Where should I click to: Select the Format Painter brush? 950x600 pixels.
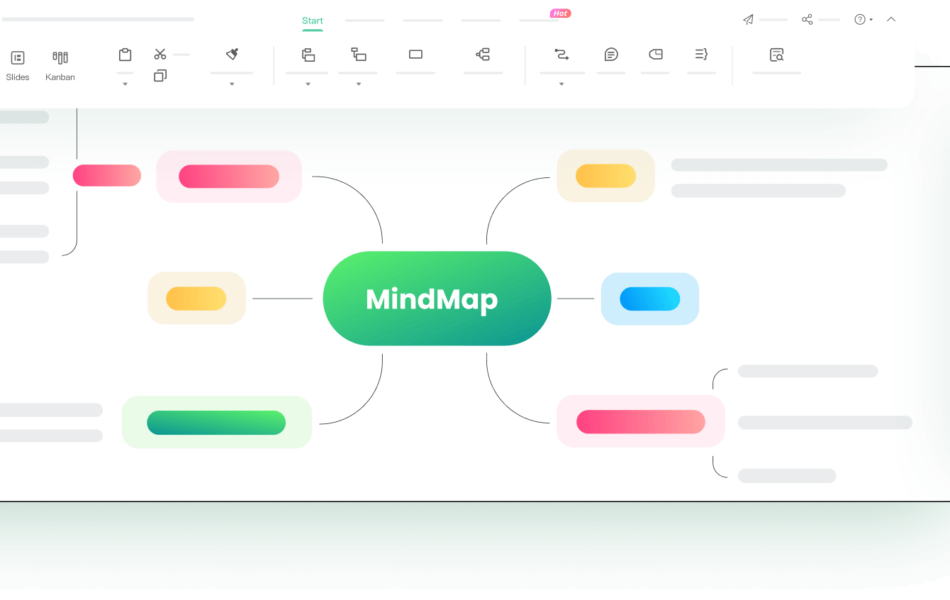(x=232, y=55)
